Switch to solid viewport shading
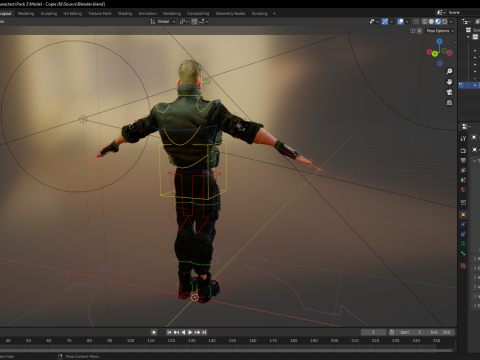The height and width of the screenshot is (360, 480). coord(431,21)
